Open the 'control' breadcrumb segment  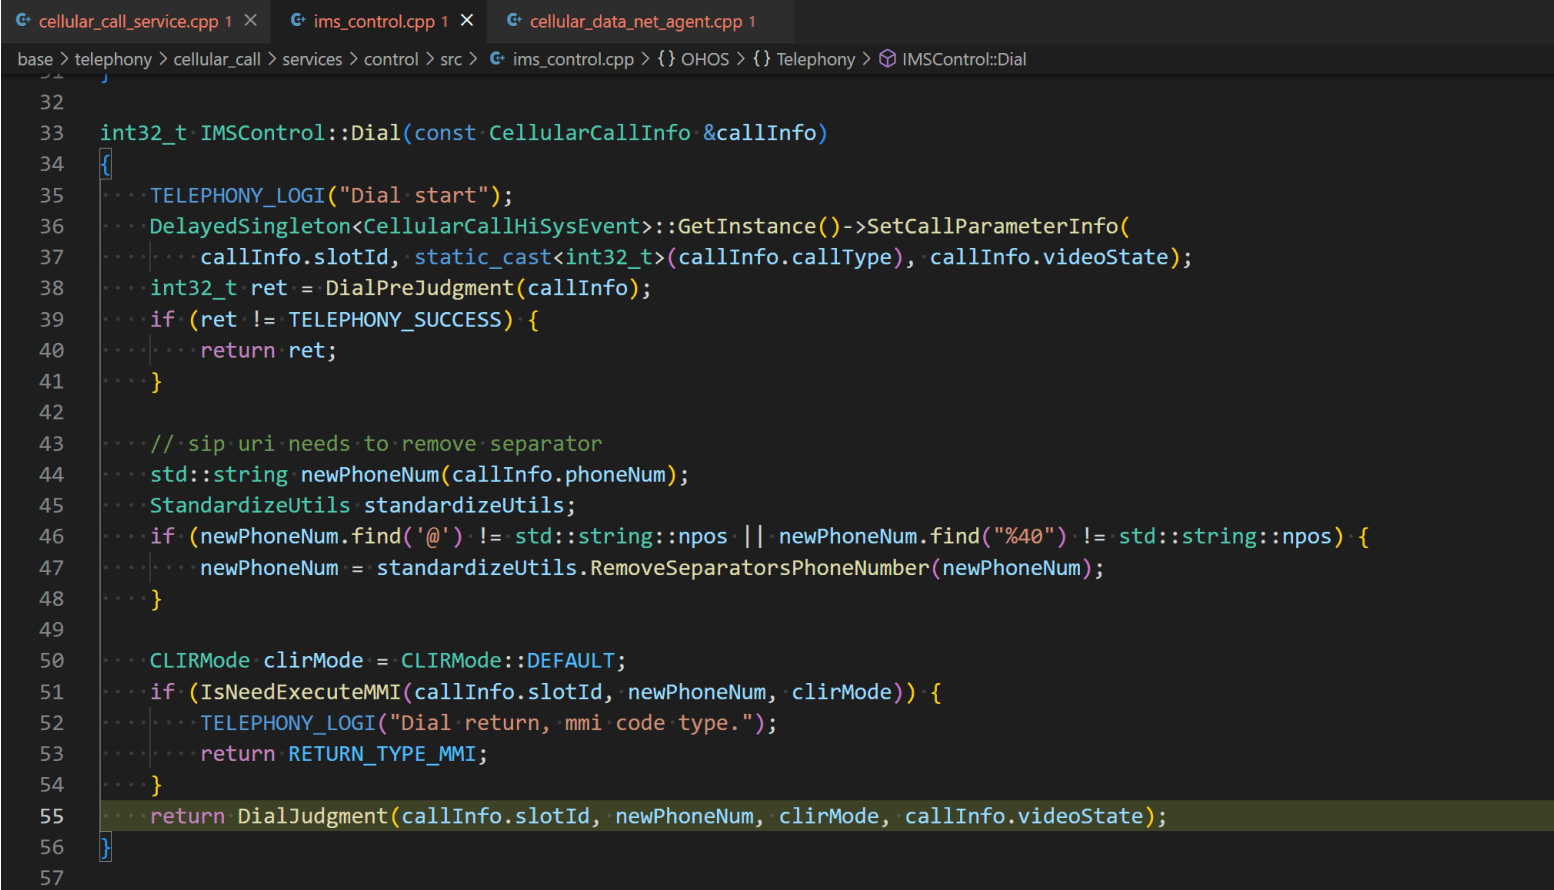click(391, 59)
